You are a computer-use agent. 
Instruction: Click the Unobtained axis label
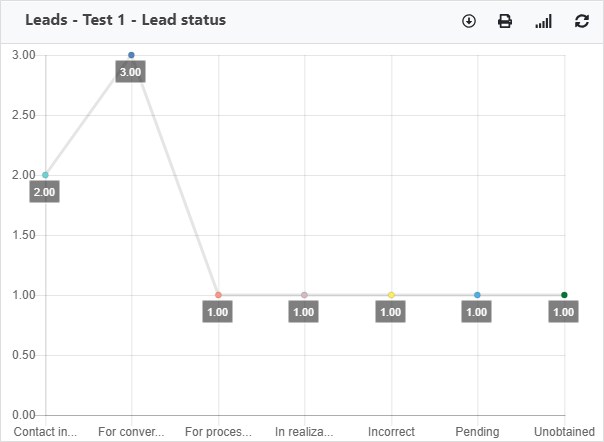coord(564,432)
